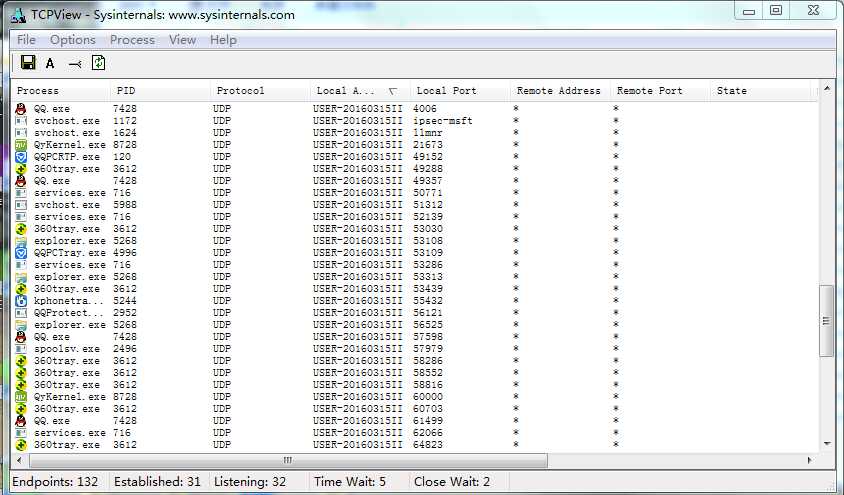The height and width of the screenshot is (495, 844).
Task: Click the QyKernel.exe icon at port 21673
Action: coord(20,145)
